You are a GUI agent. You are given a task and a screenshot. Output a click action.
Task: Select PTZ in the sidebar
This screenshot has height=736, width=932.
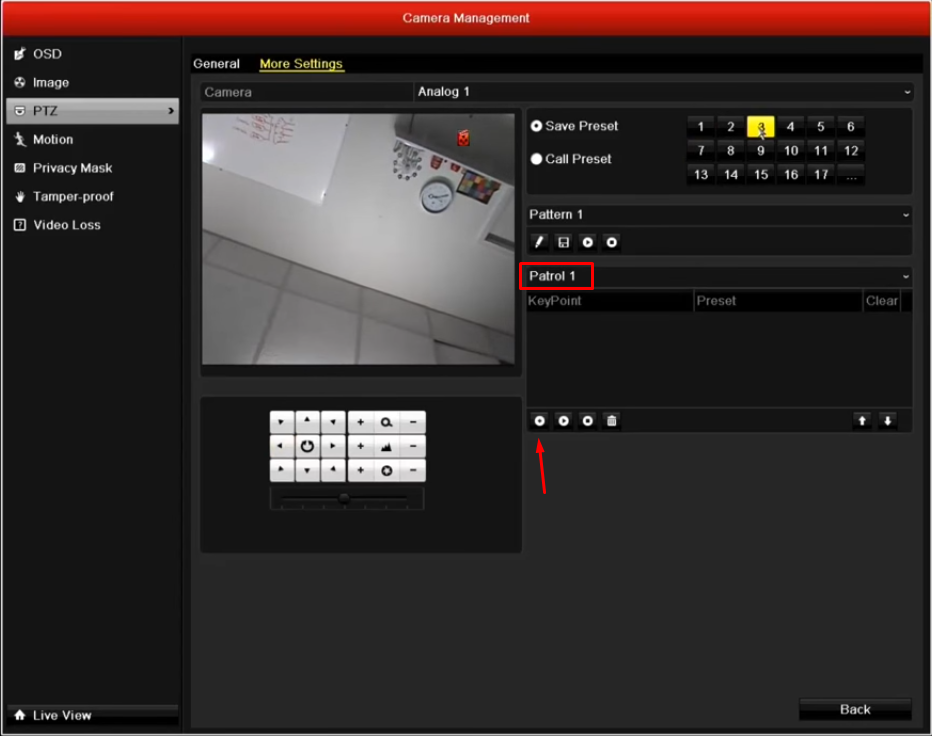point(92,111)
